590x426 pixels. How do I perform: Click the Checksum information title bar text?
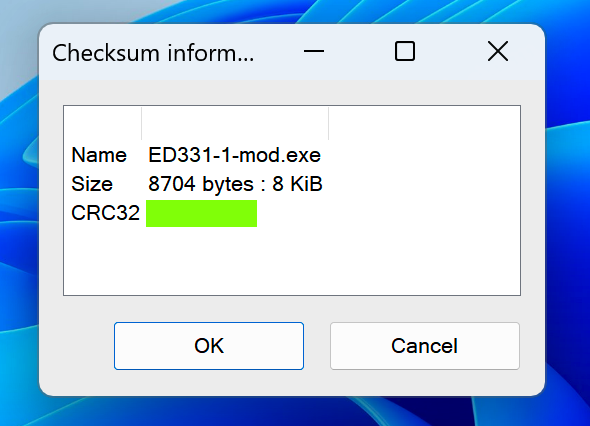(x=153, y=53)
